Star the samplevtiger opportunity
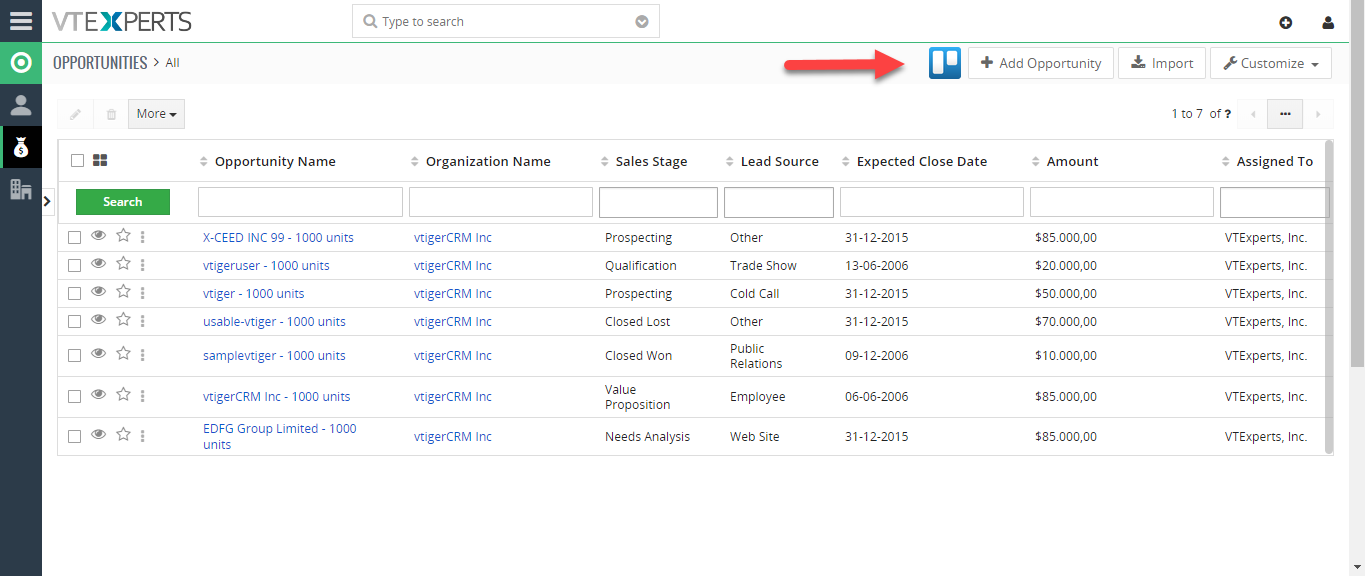Viewport: 1365px width, 576px height. 123,354
